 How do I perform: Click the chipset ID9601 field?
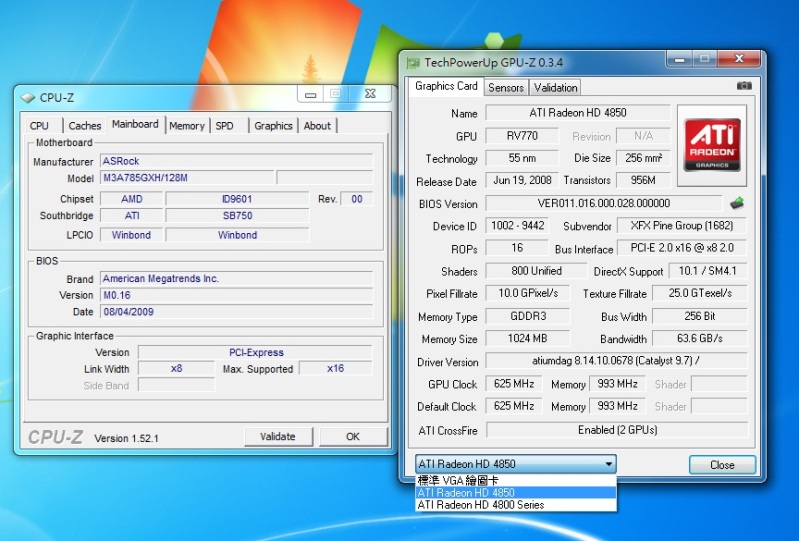tap(237, 199)
